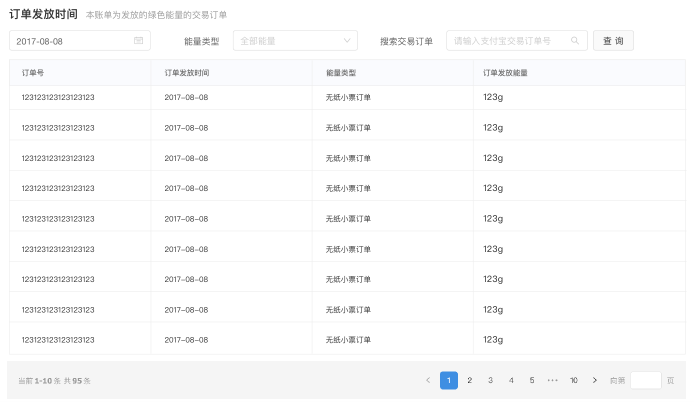Jump to page 5
694x402 pixels.
tap(532, 380)
